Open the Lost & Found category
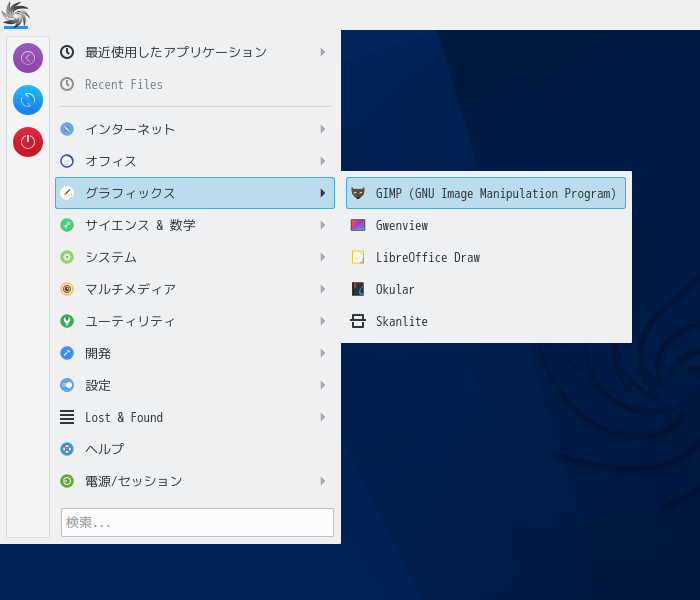The image size is (700, 600). point(195,417)
